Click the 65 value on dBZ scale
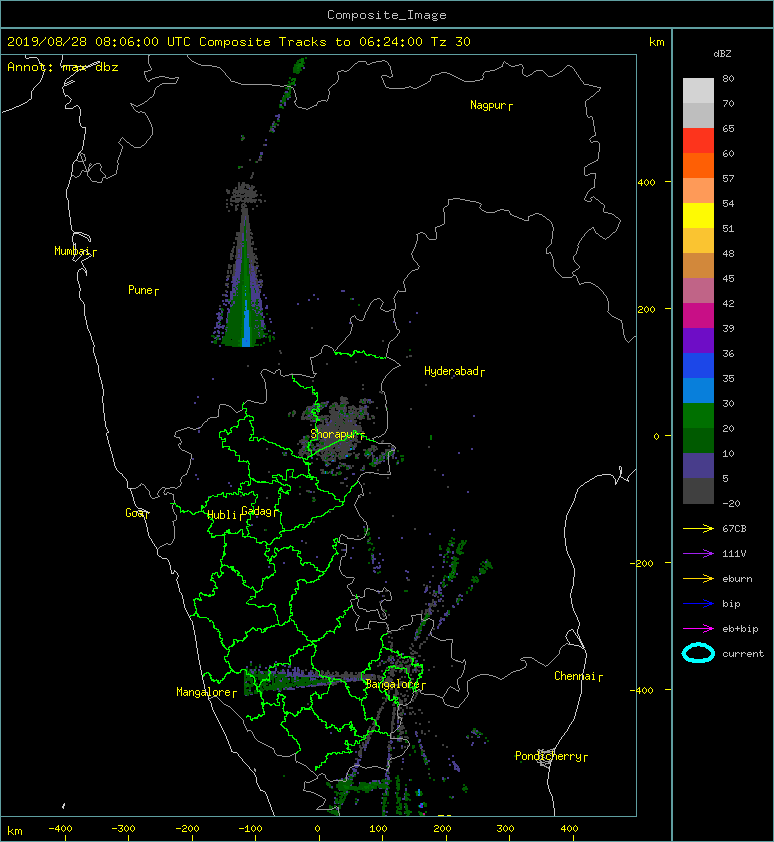This screenshot has width=774, height=842. [x=728, y=129]
